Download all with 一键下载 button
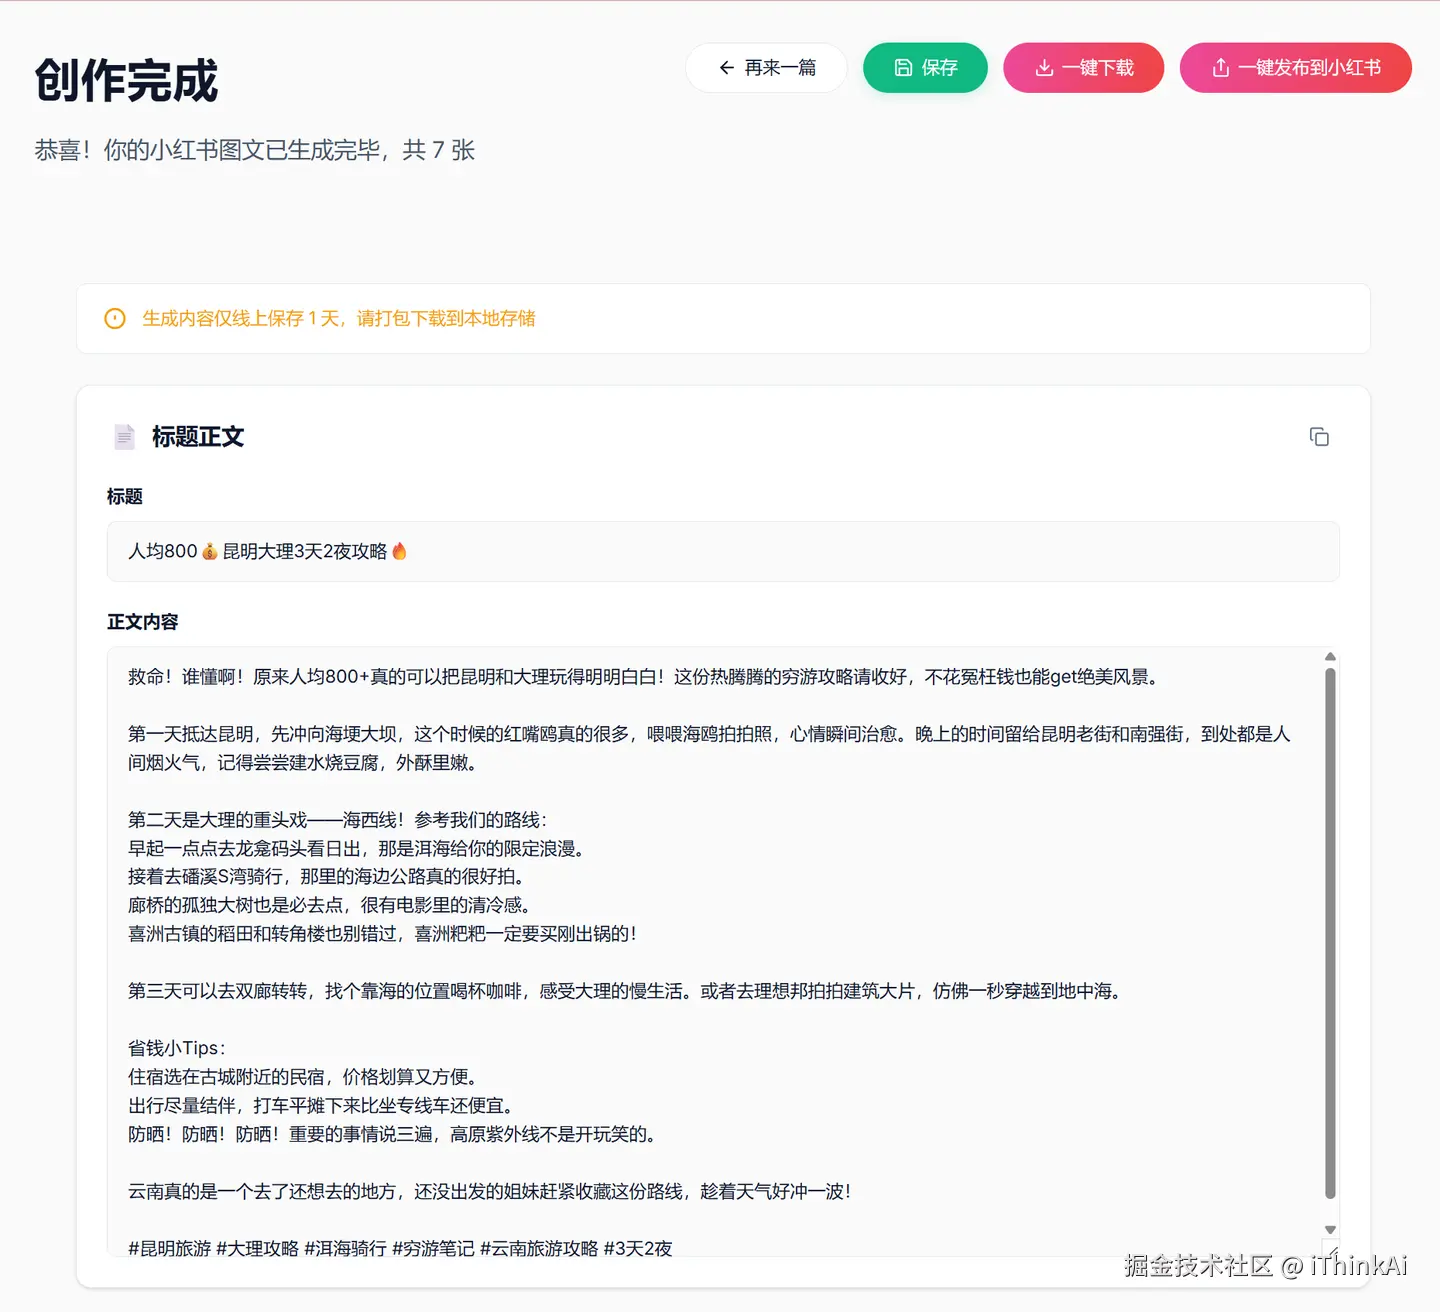 pos(1084,68)
